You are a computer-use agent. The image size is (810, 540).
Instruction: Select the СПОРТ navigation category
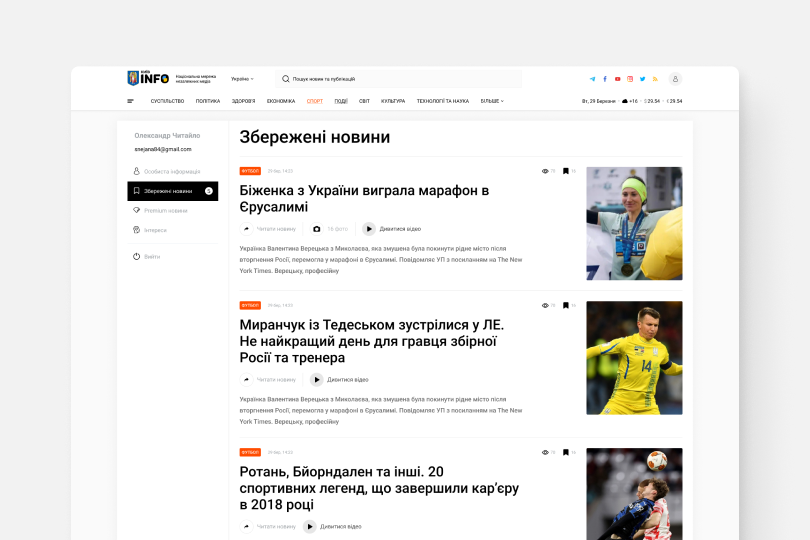315,101
